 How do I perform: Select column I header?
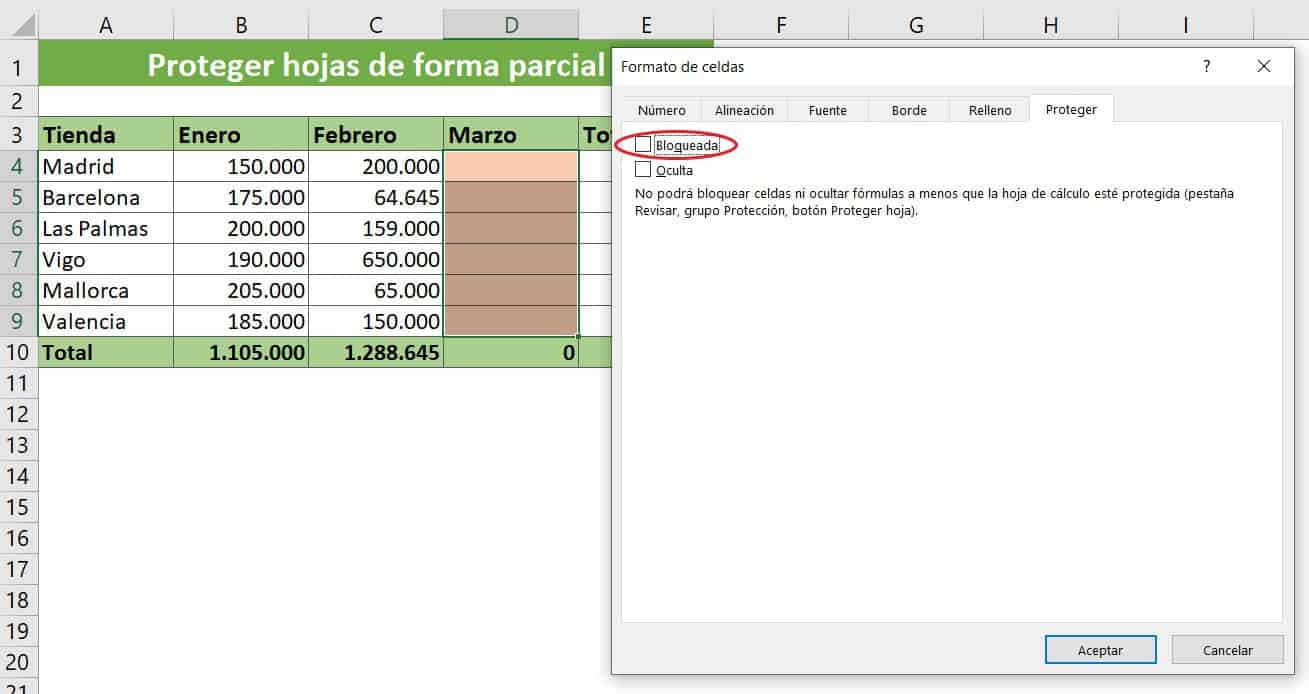click(1186, 26)
